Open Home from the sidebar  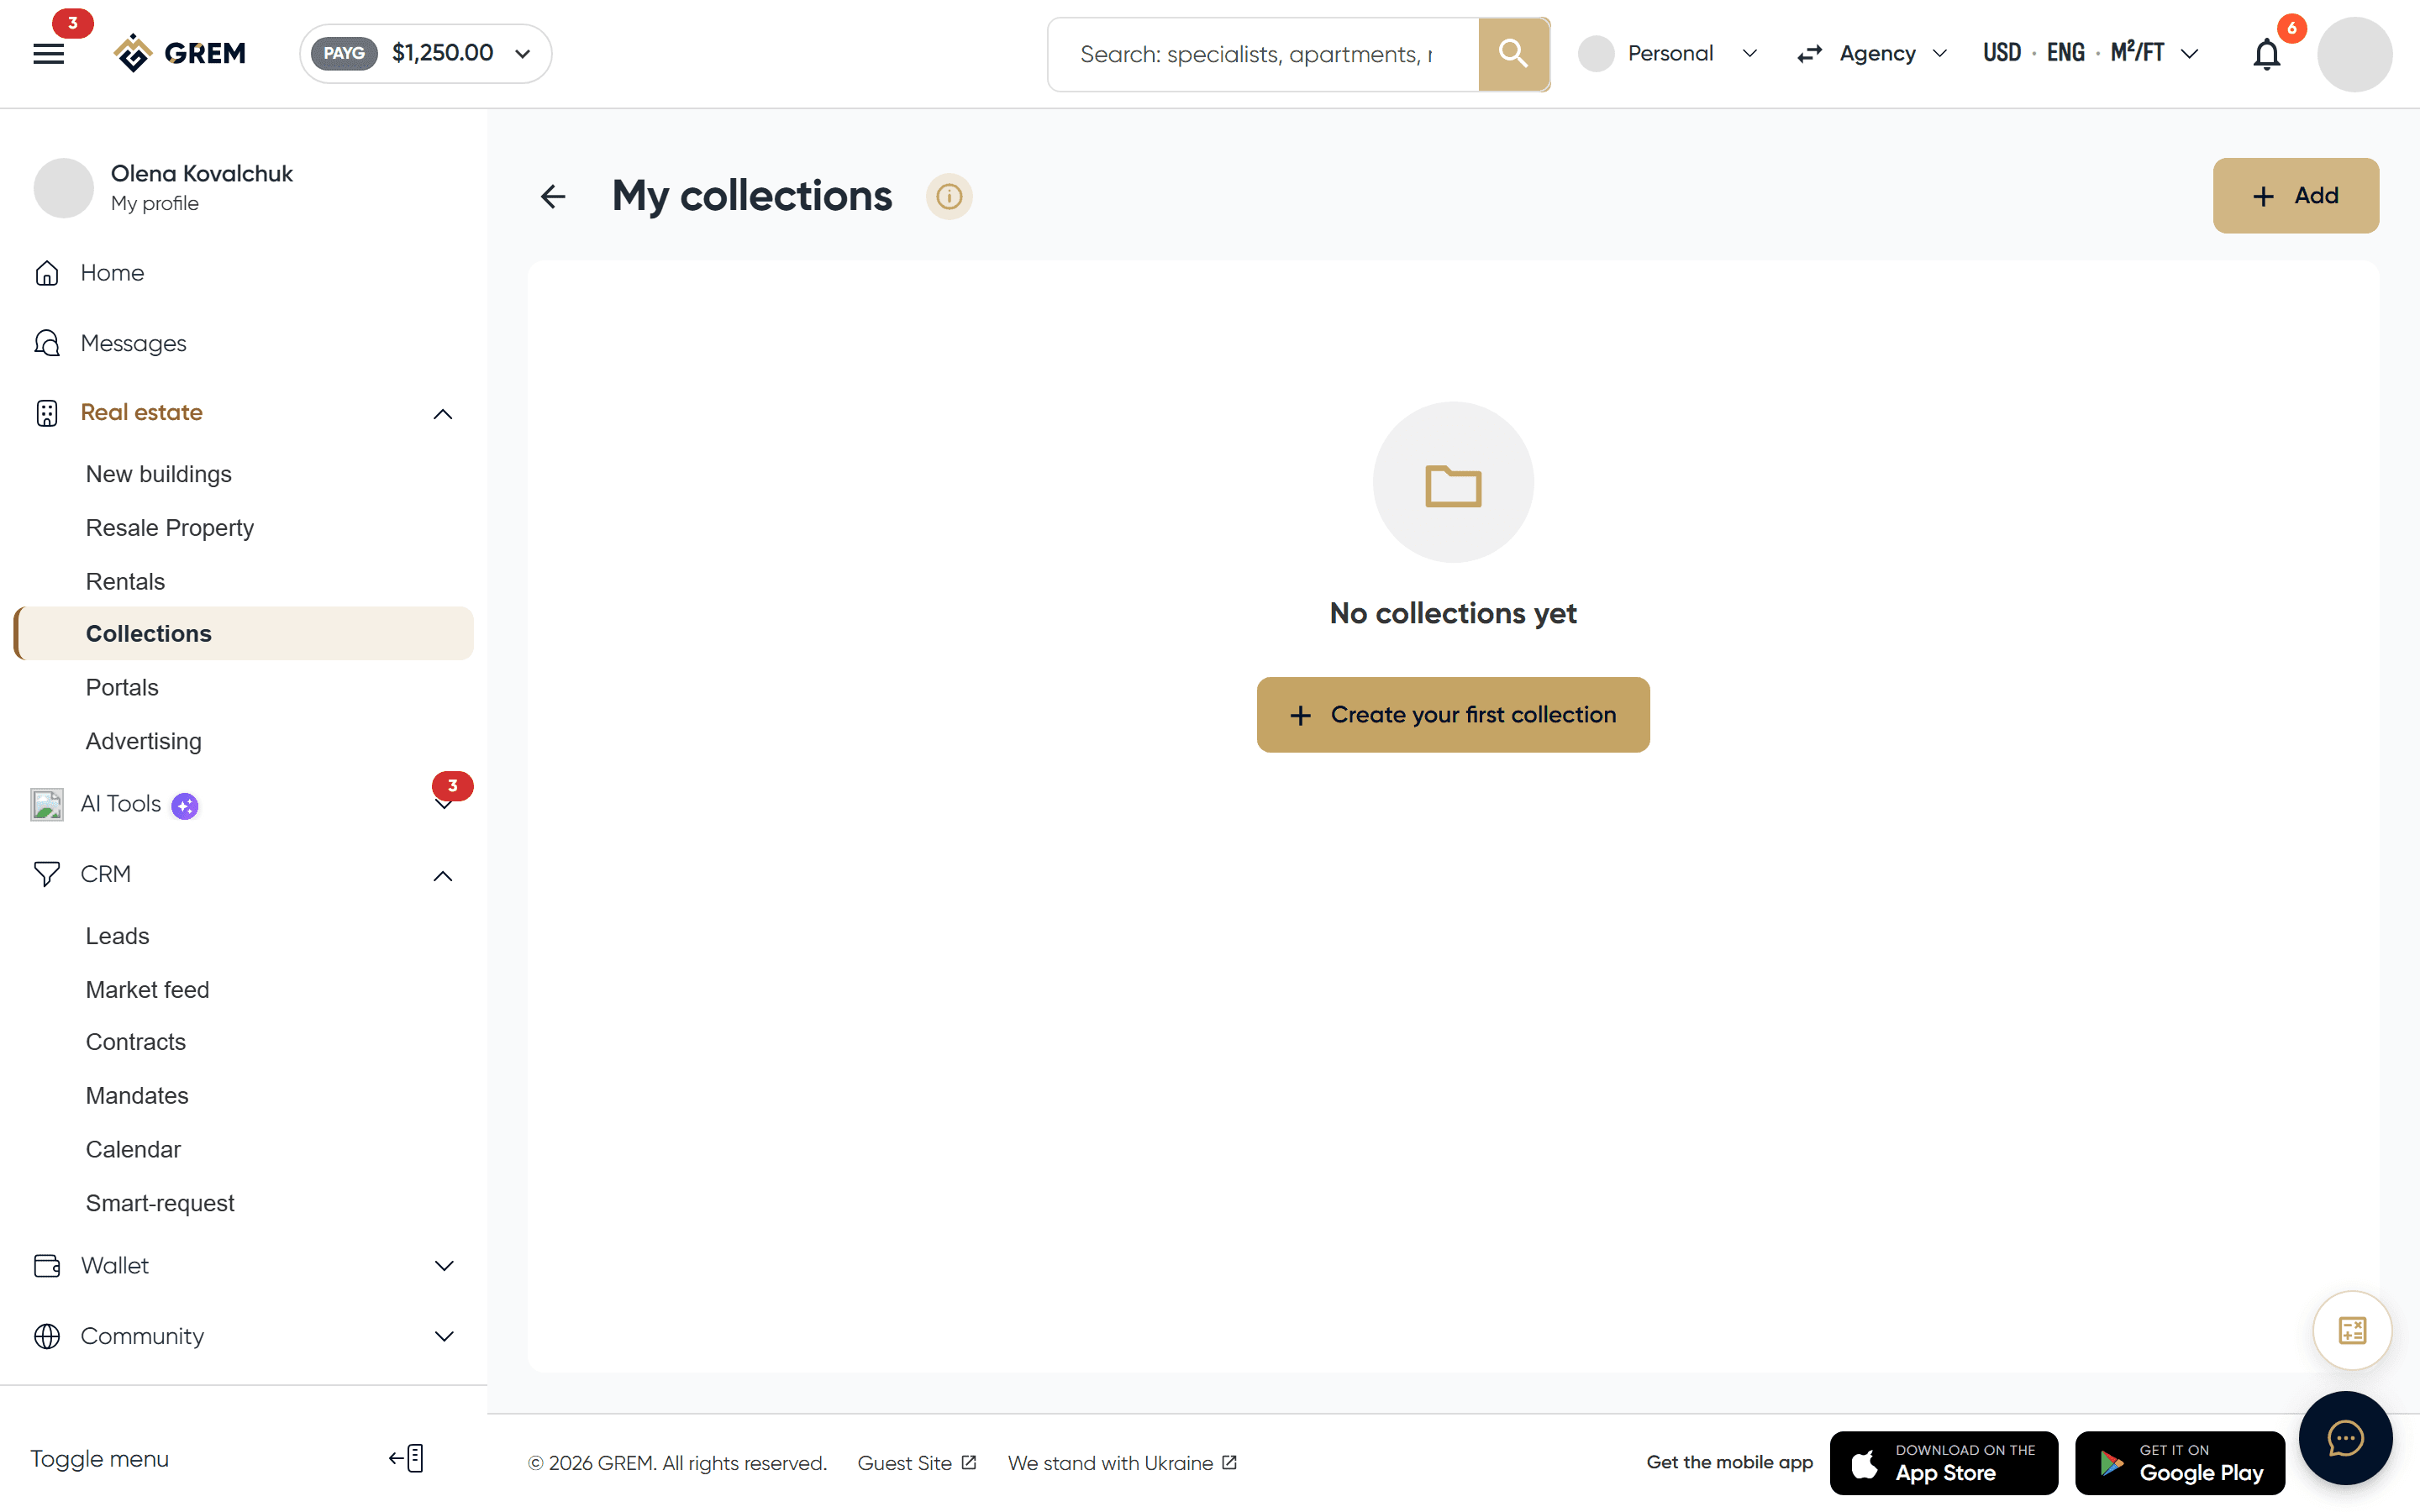coord(111,273)
